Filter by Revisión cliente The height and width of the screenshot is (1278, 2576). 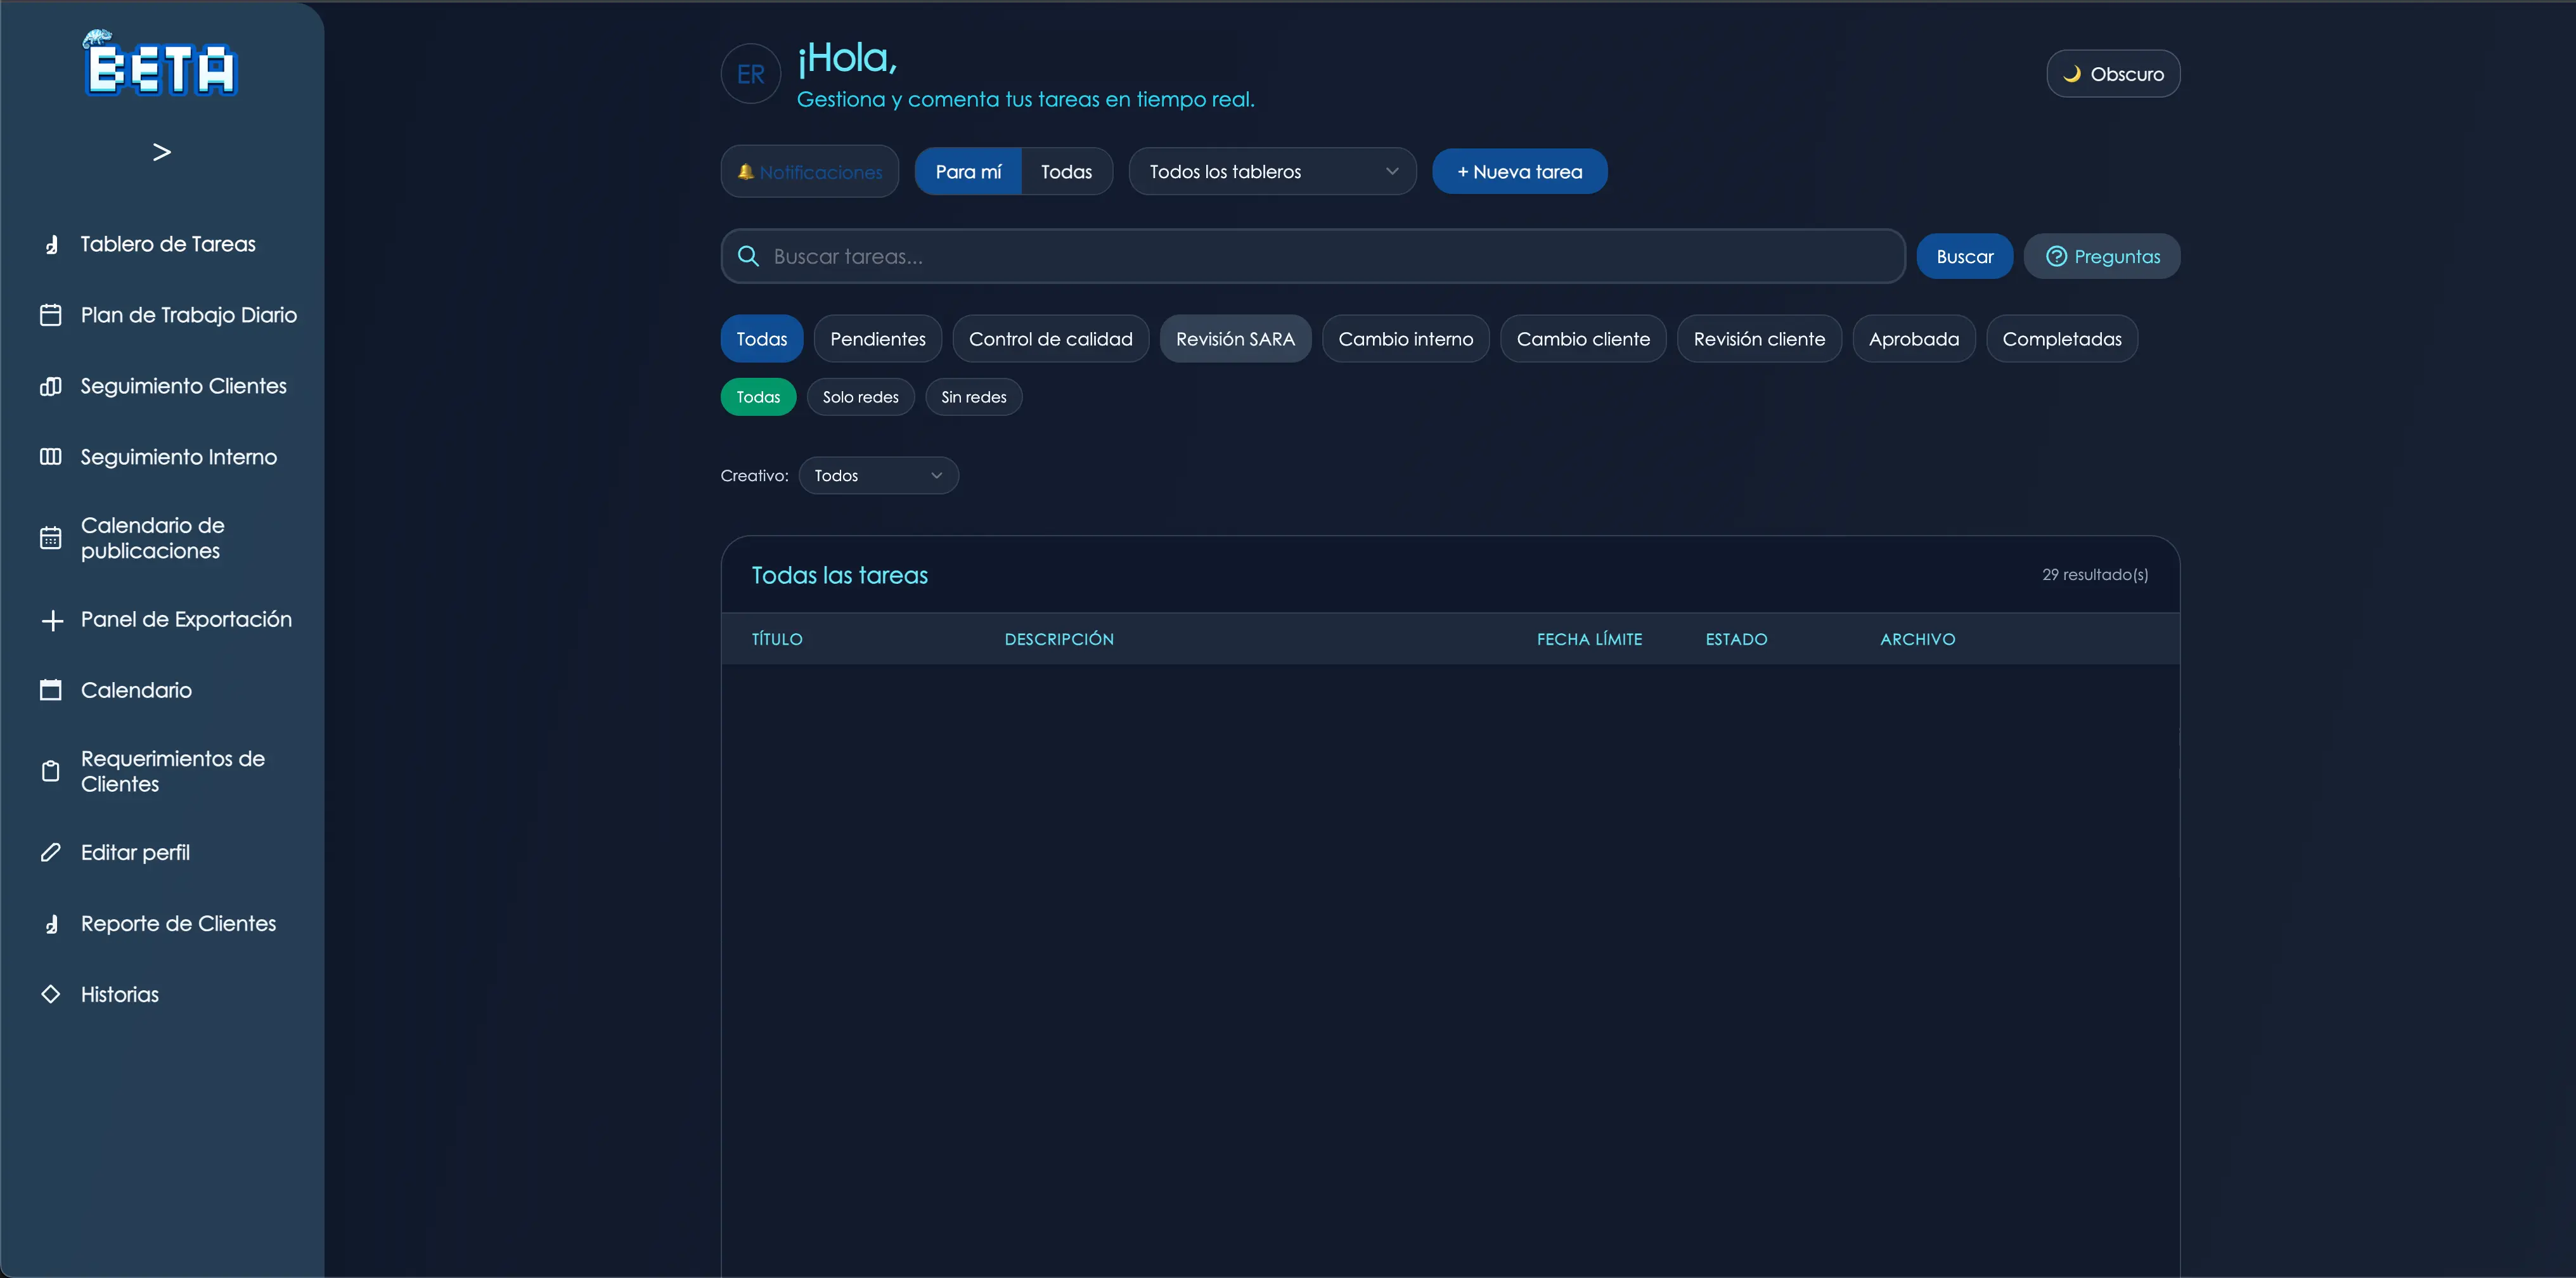pyautogui.click(x=1759, y=339)
